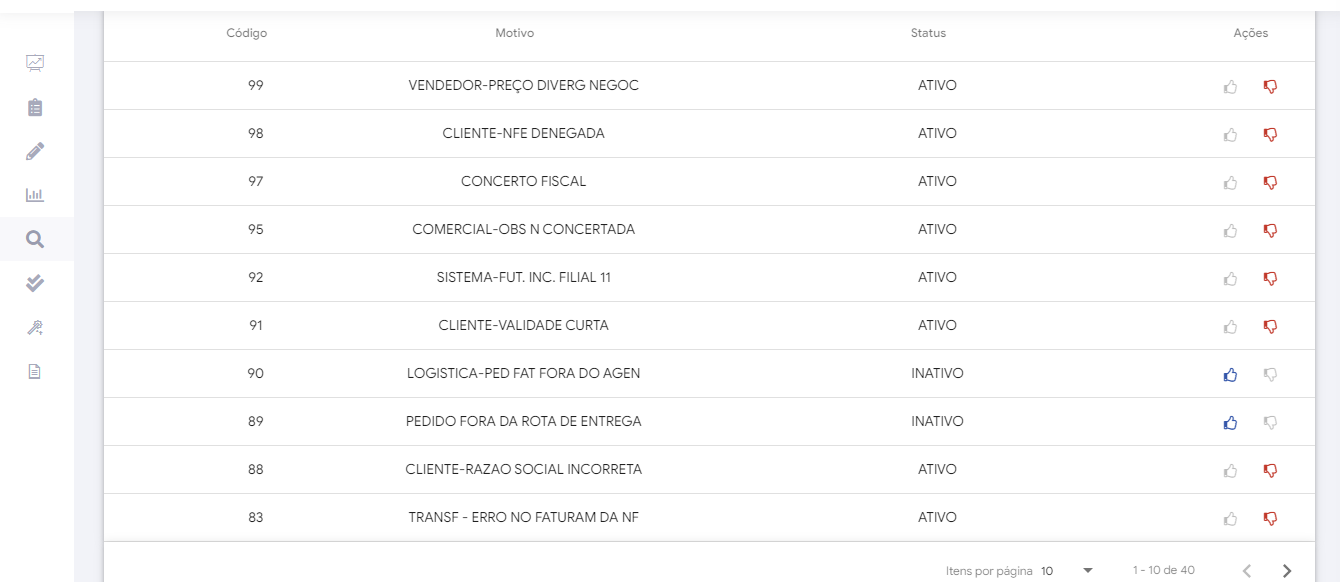
Task: Click the magnifier search sidebar icon
Action: 35,239
